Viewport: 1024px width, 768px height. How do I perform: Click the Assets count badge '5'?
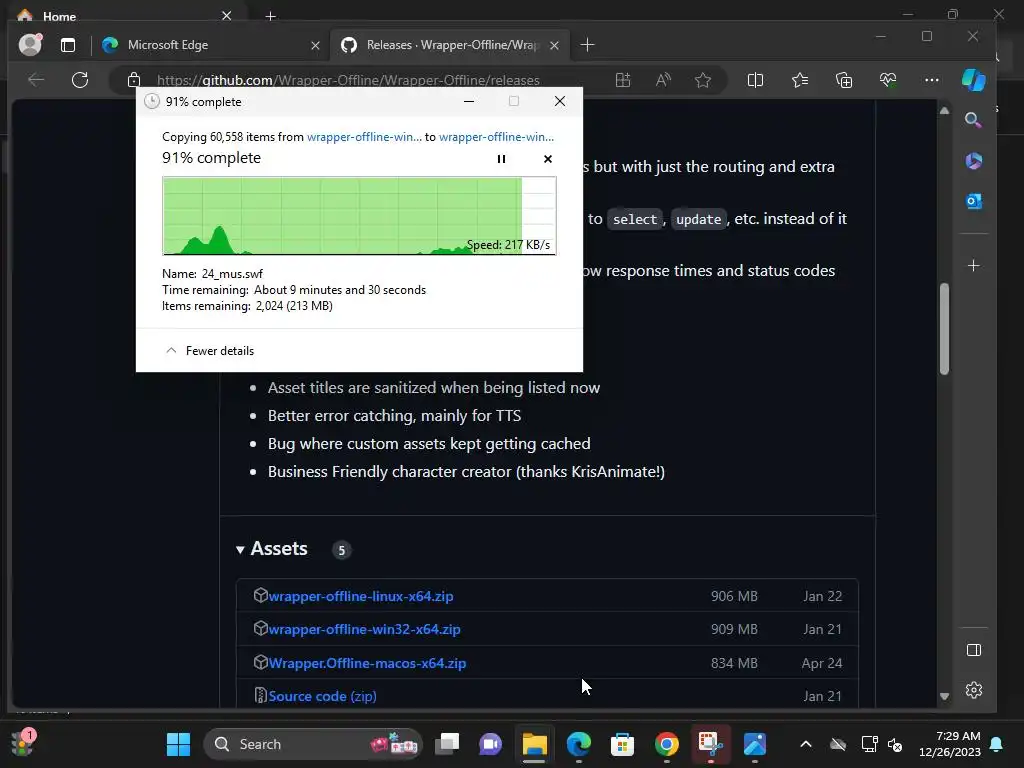(x=341, y=550)
